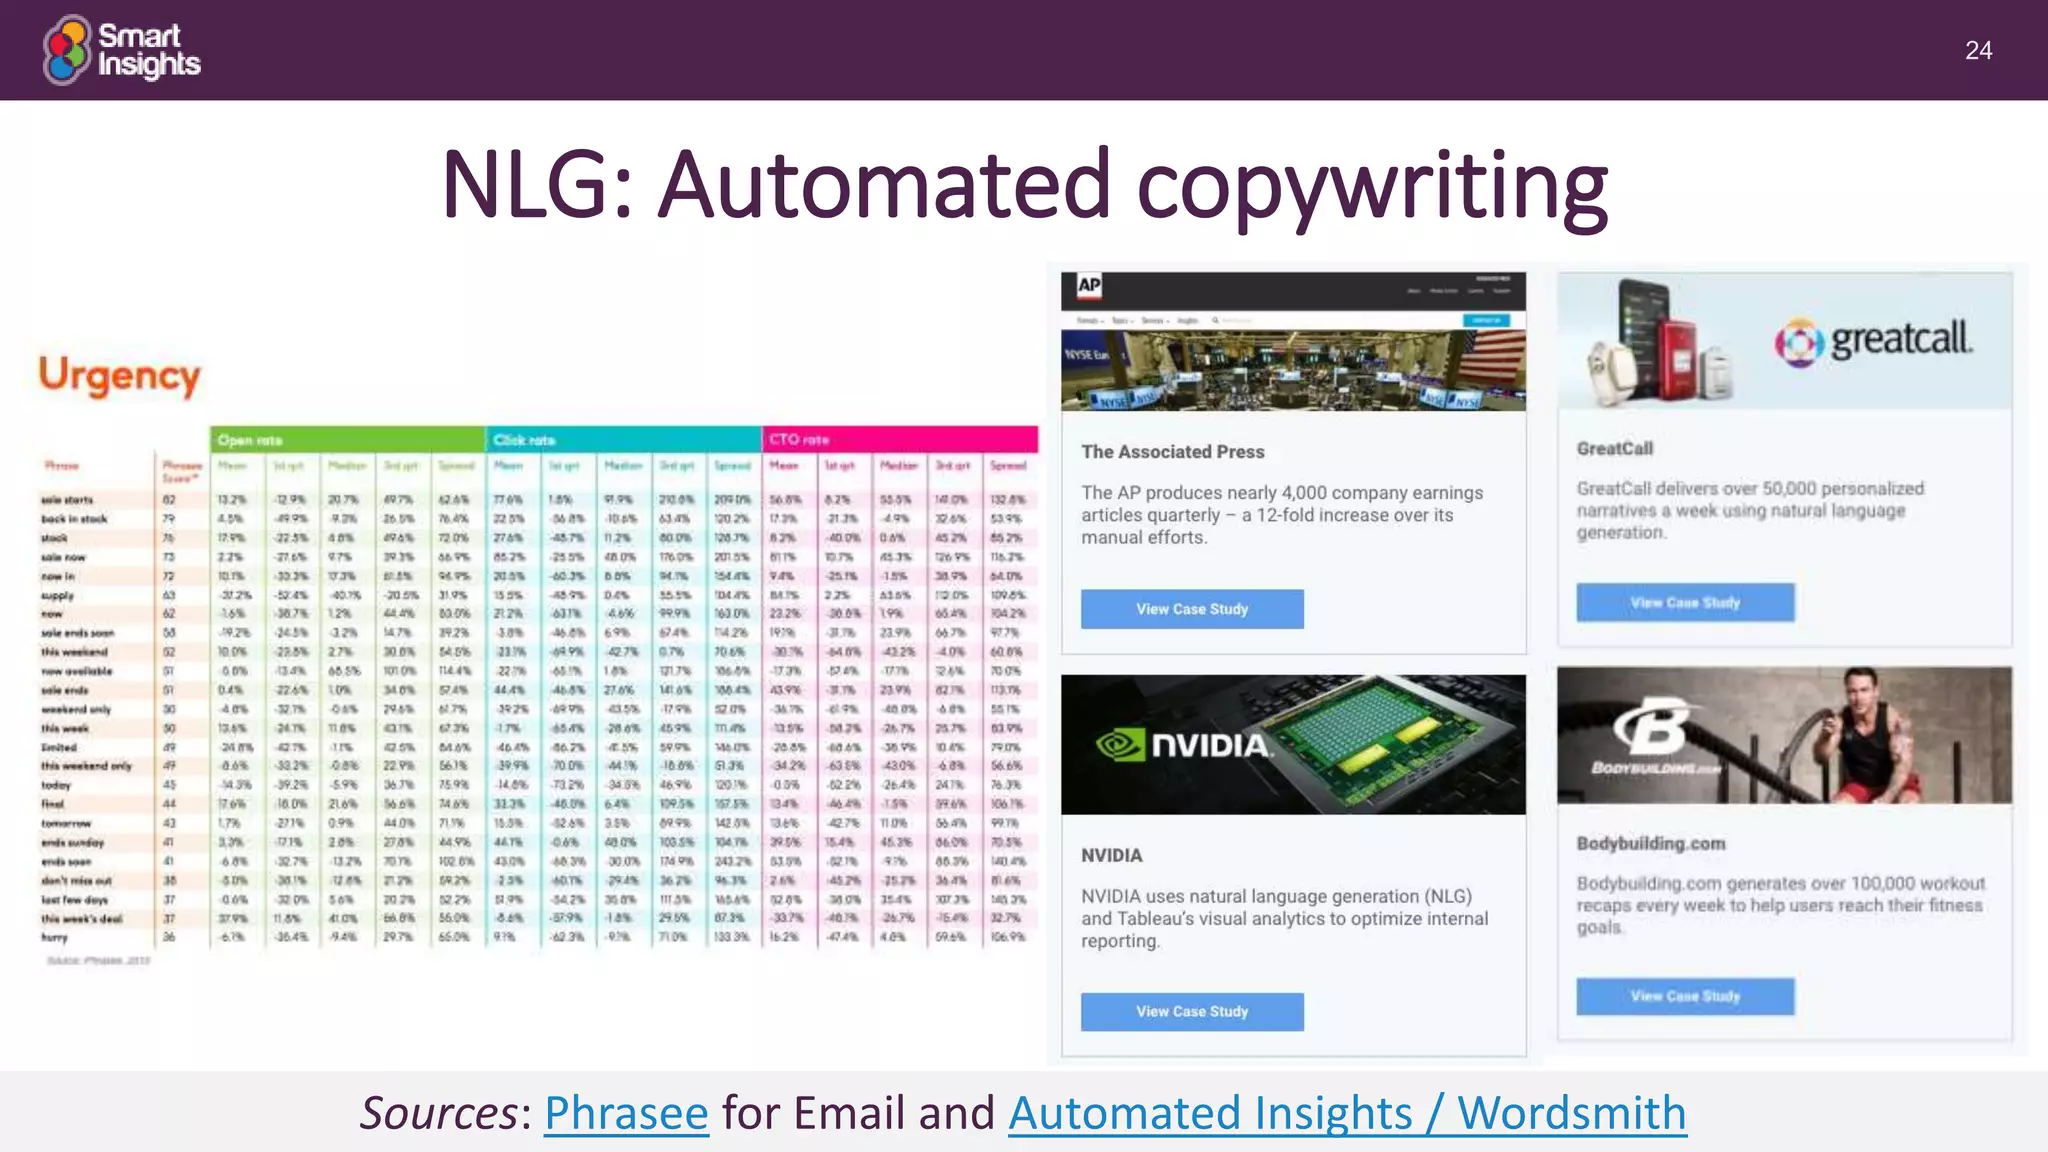The image size is (2048, 1152).
Task: Click View Case Study under The Associated Press
Action: pos(1192,609)
